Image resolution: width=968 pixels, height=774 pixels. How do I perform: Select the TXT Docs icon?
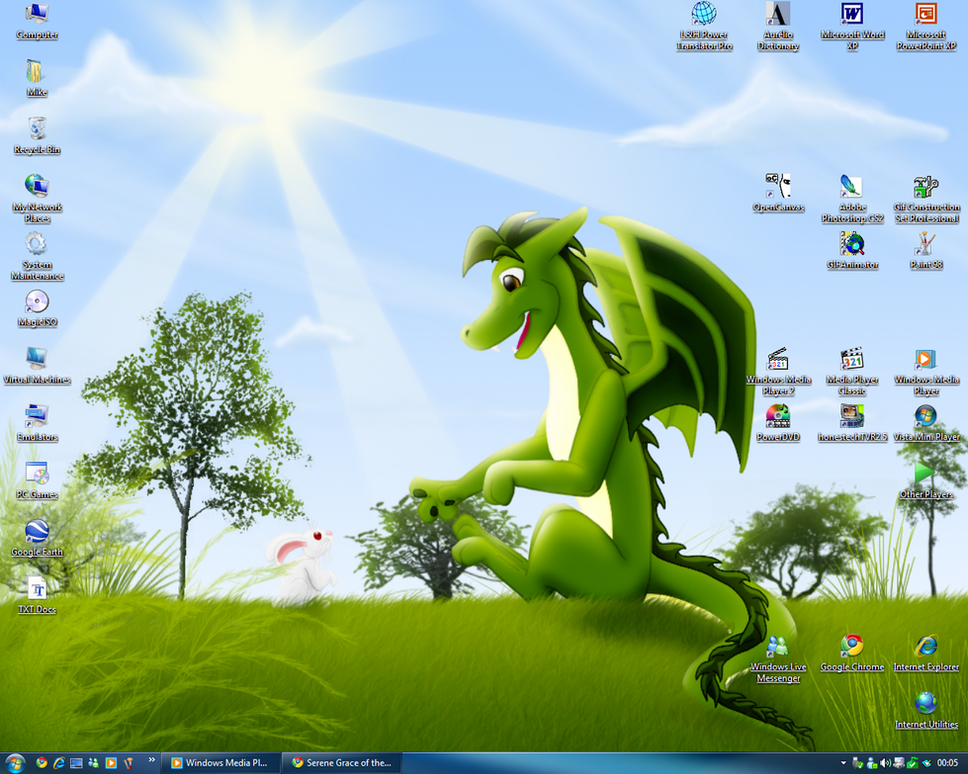(x=37, y=596)
